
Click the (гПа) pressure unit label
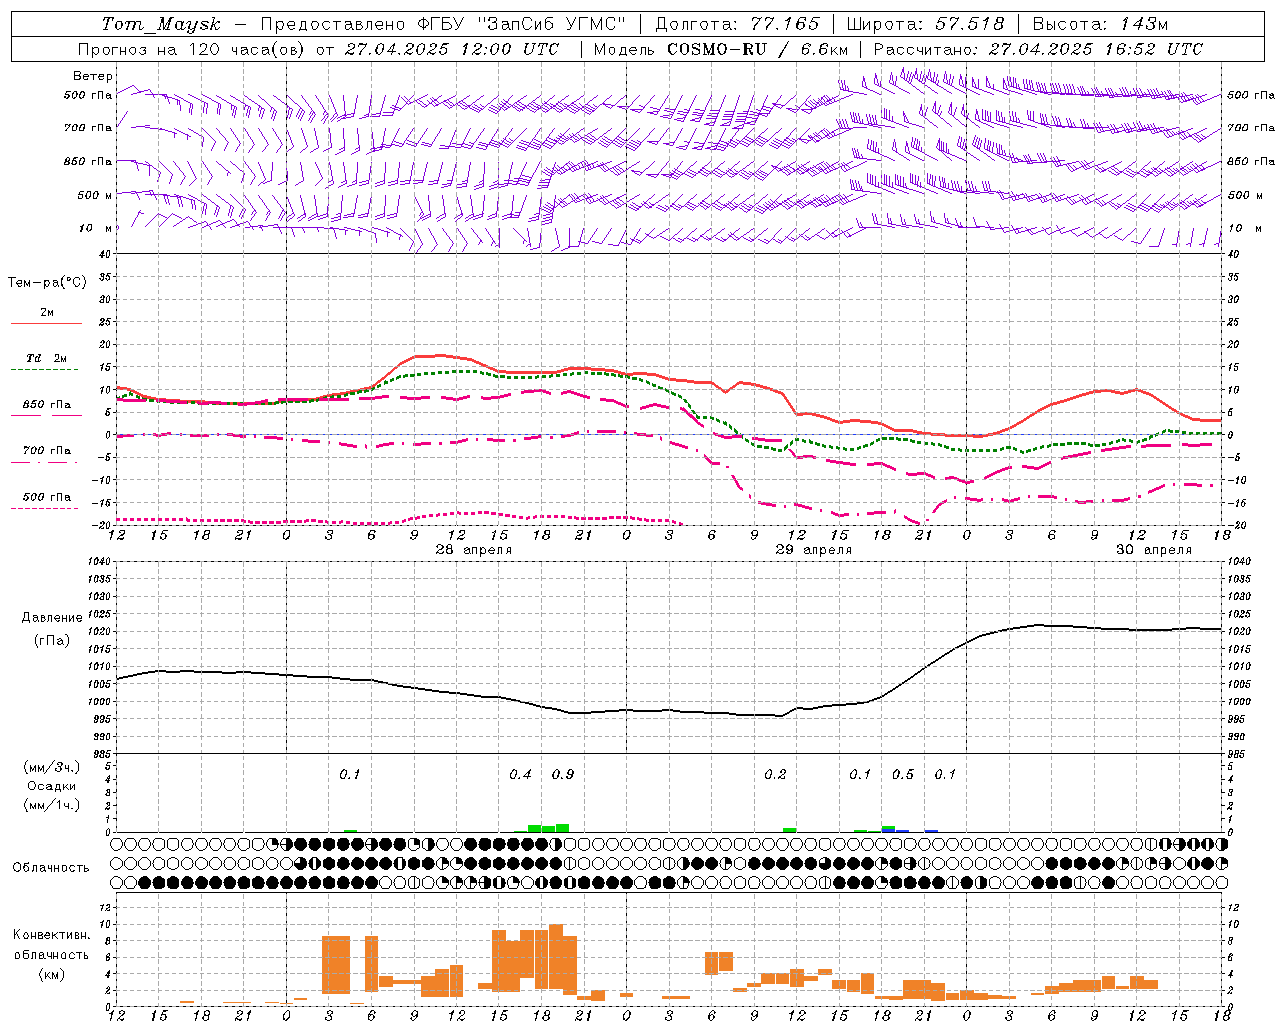[52, 640]
